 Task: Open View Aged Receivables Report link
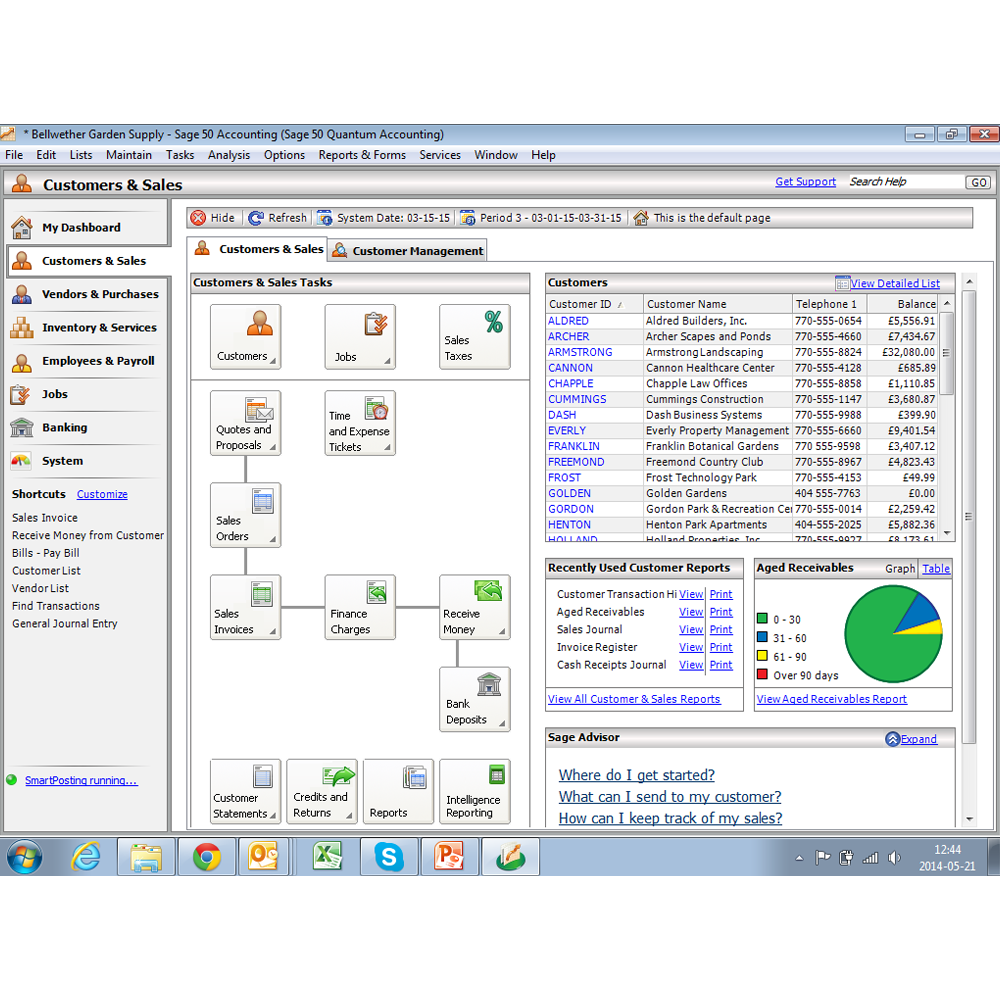pos(832,699)
